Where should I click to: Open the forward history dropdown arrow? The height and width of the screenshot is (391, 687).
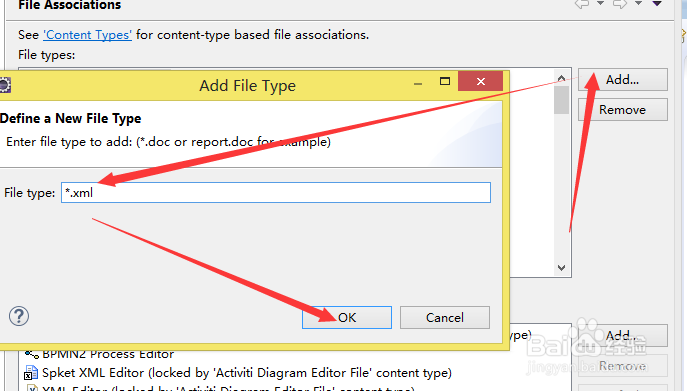[x=638, y=4]
